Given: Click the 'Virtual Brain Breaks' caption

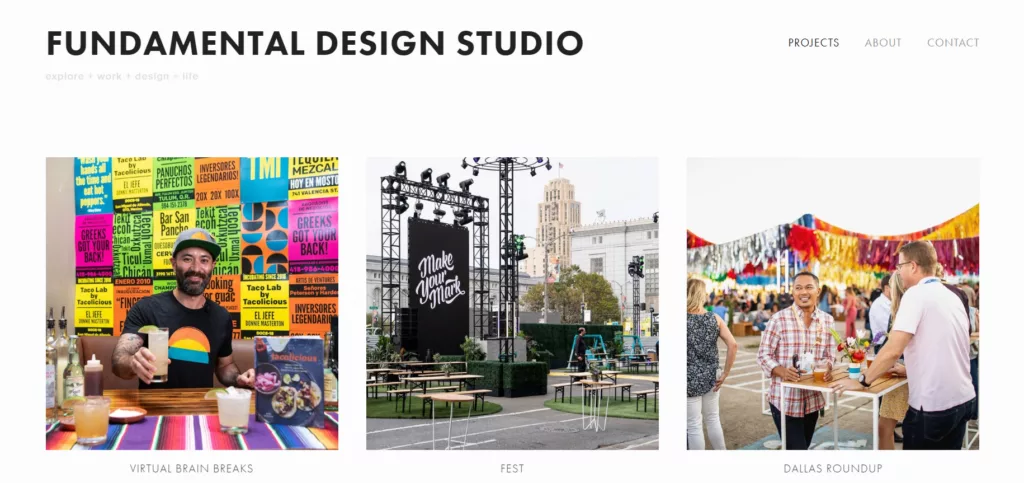Looking at the screenshot, I should pos(191,469).
